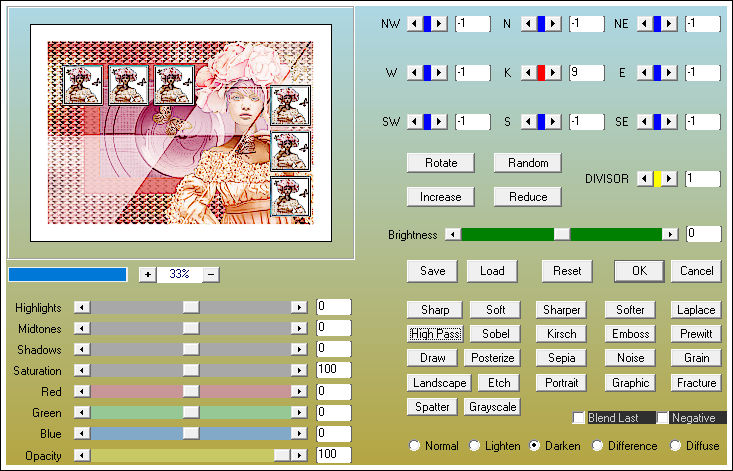Increase the K center value arrow
Image resolution: width=733 pixels, height=471 pixels.
[x=553, y=72]
